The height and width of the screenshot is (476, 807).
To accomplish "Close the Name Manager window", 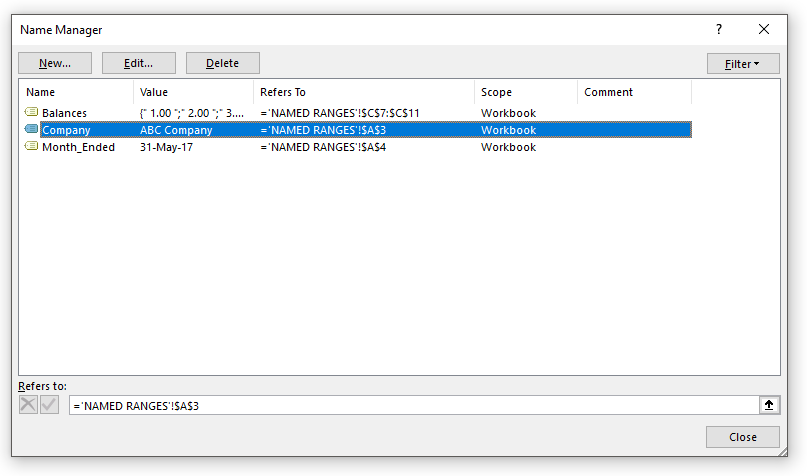I will [764, 29].
